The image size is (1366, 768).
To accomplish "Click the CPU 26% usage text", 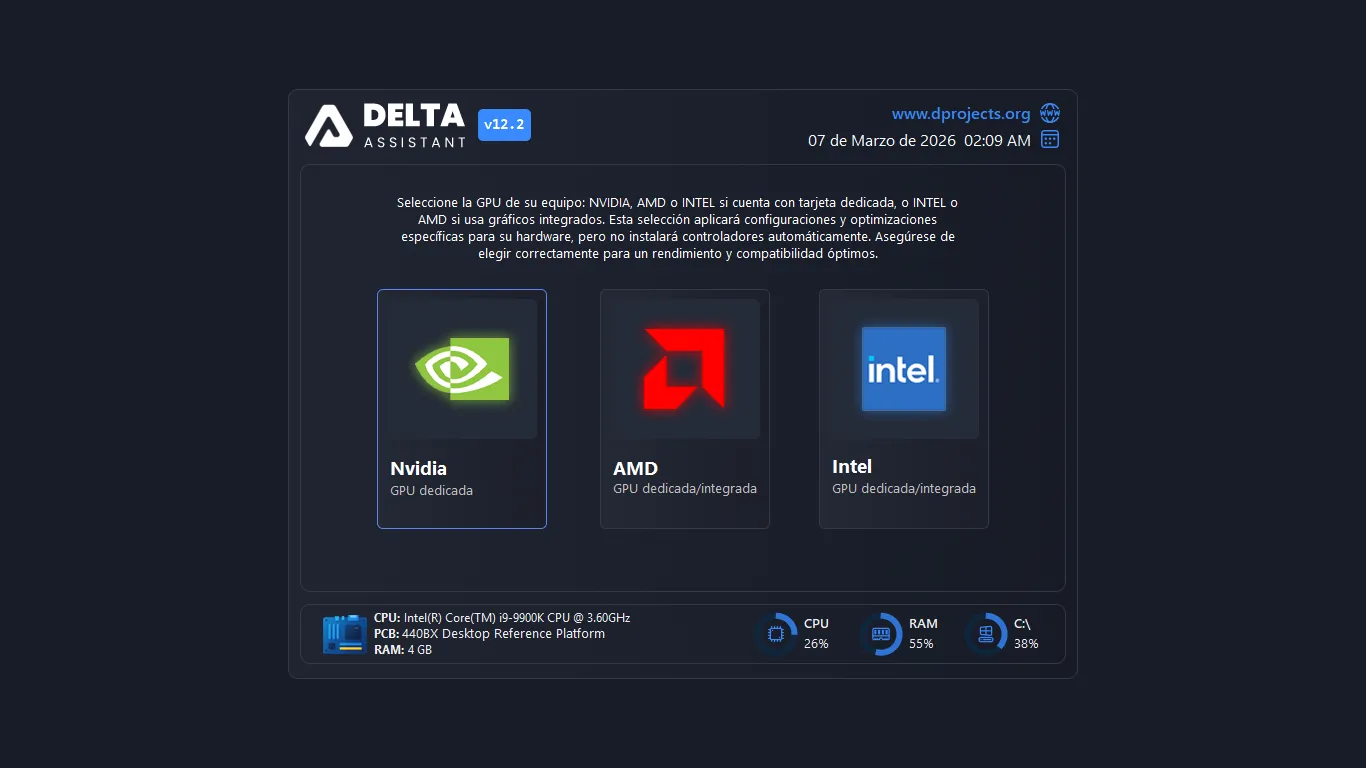I will pyautogui.click(x=816, y=634).
